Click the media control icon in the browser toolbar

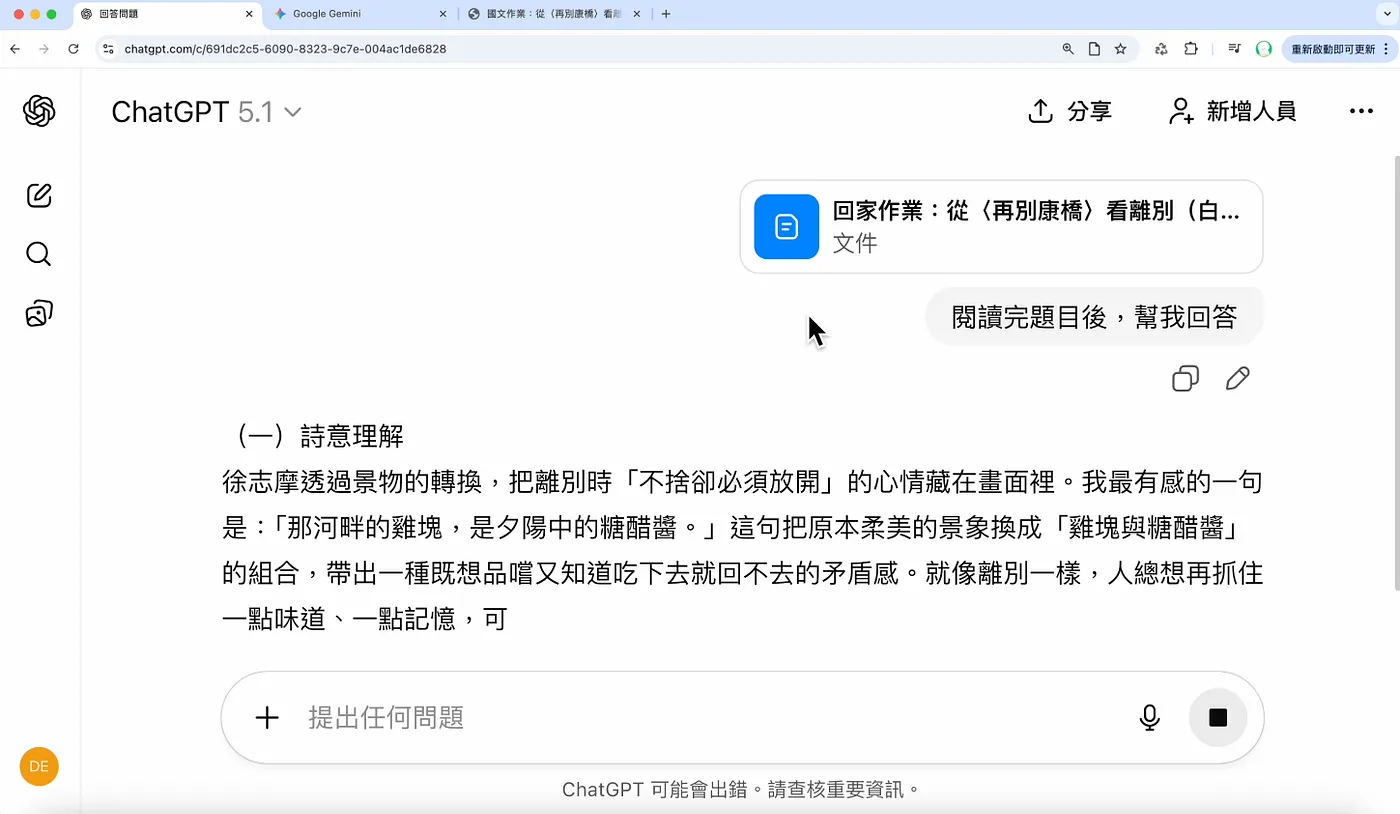point(1235,48)
